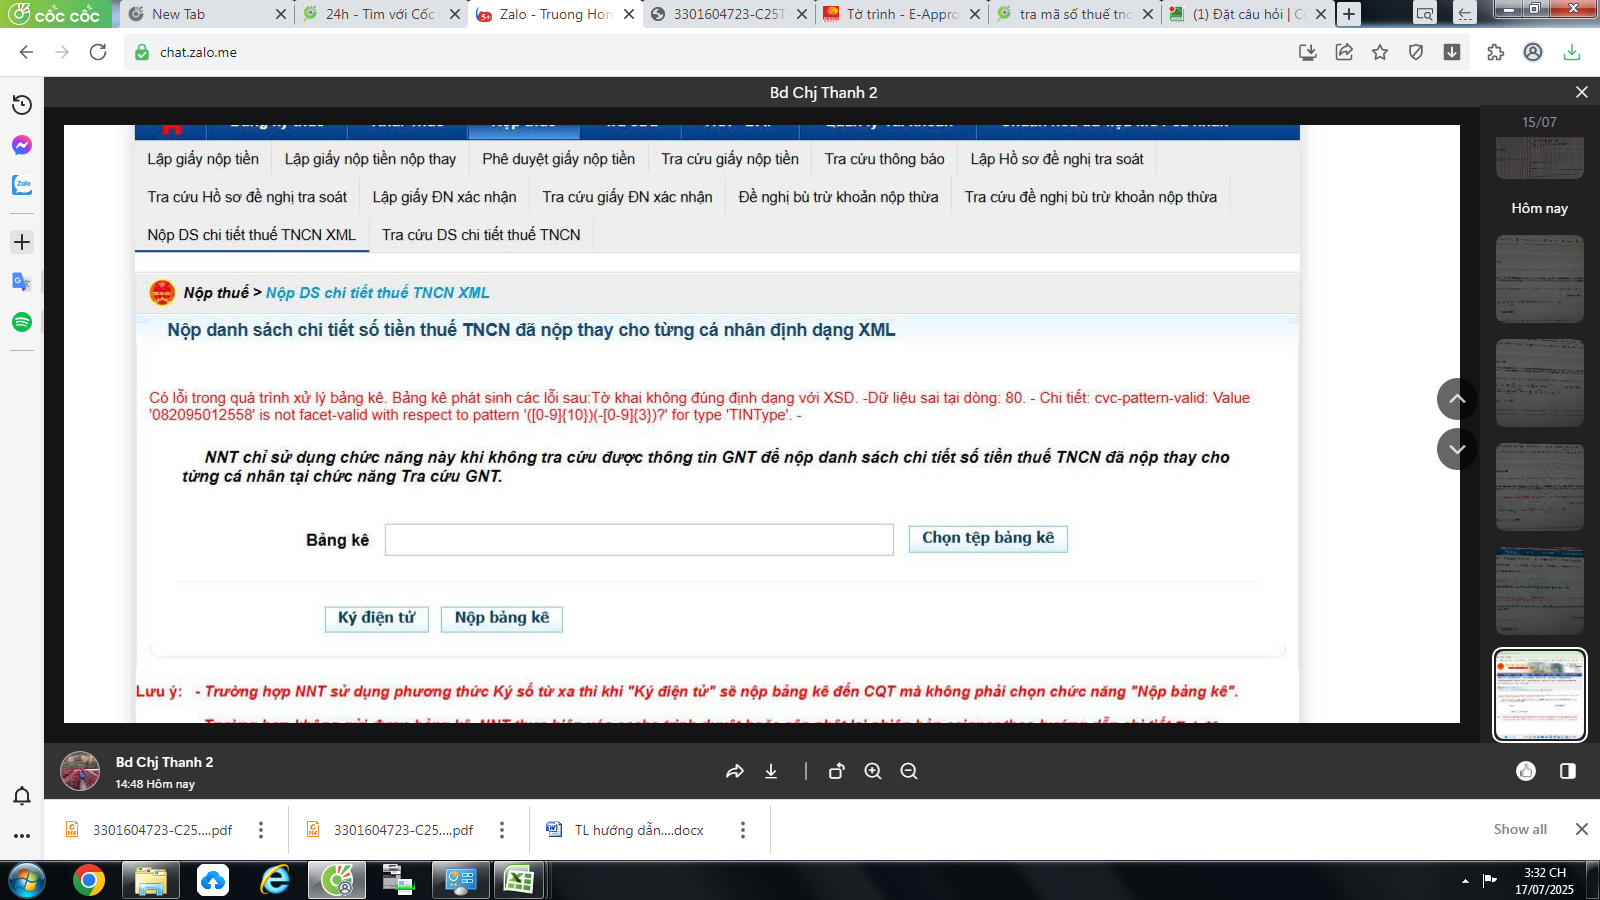Toggle the thumbnail side panel in viewer

(x=1567, y=771)
